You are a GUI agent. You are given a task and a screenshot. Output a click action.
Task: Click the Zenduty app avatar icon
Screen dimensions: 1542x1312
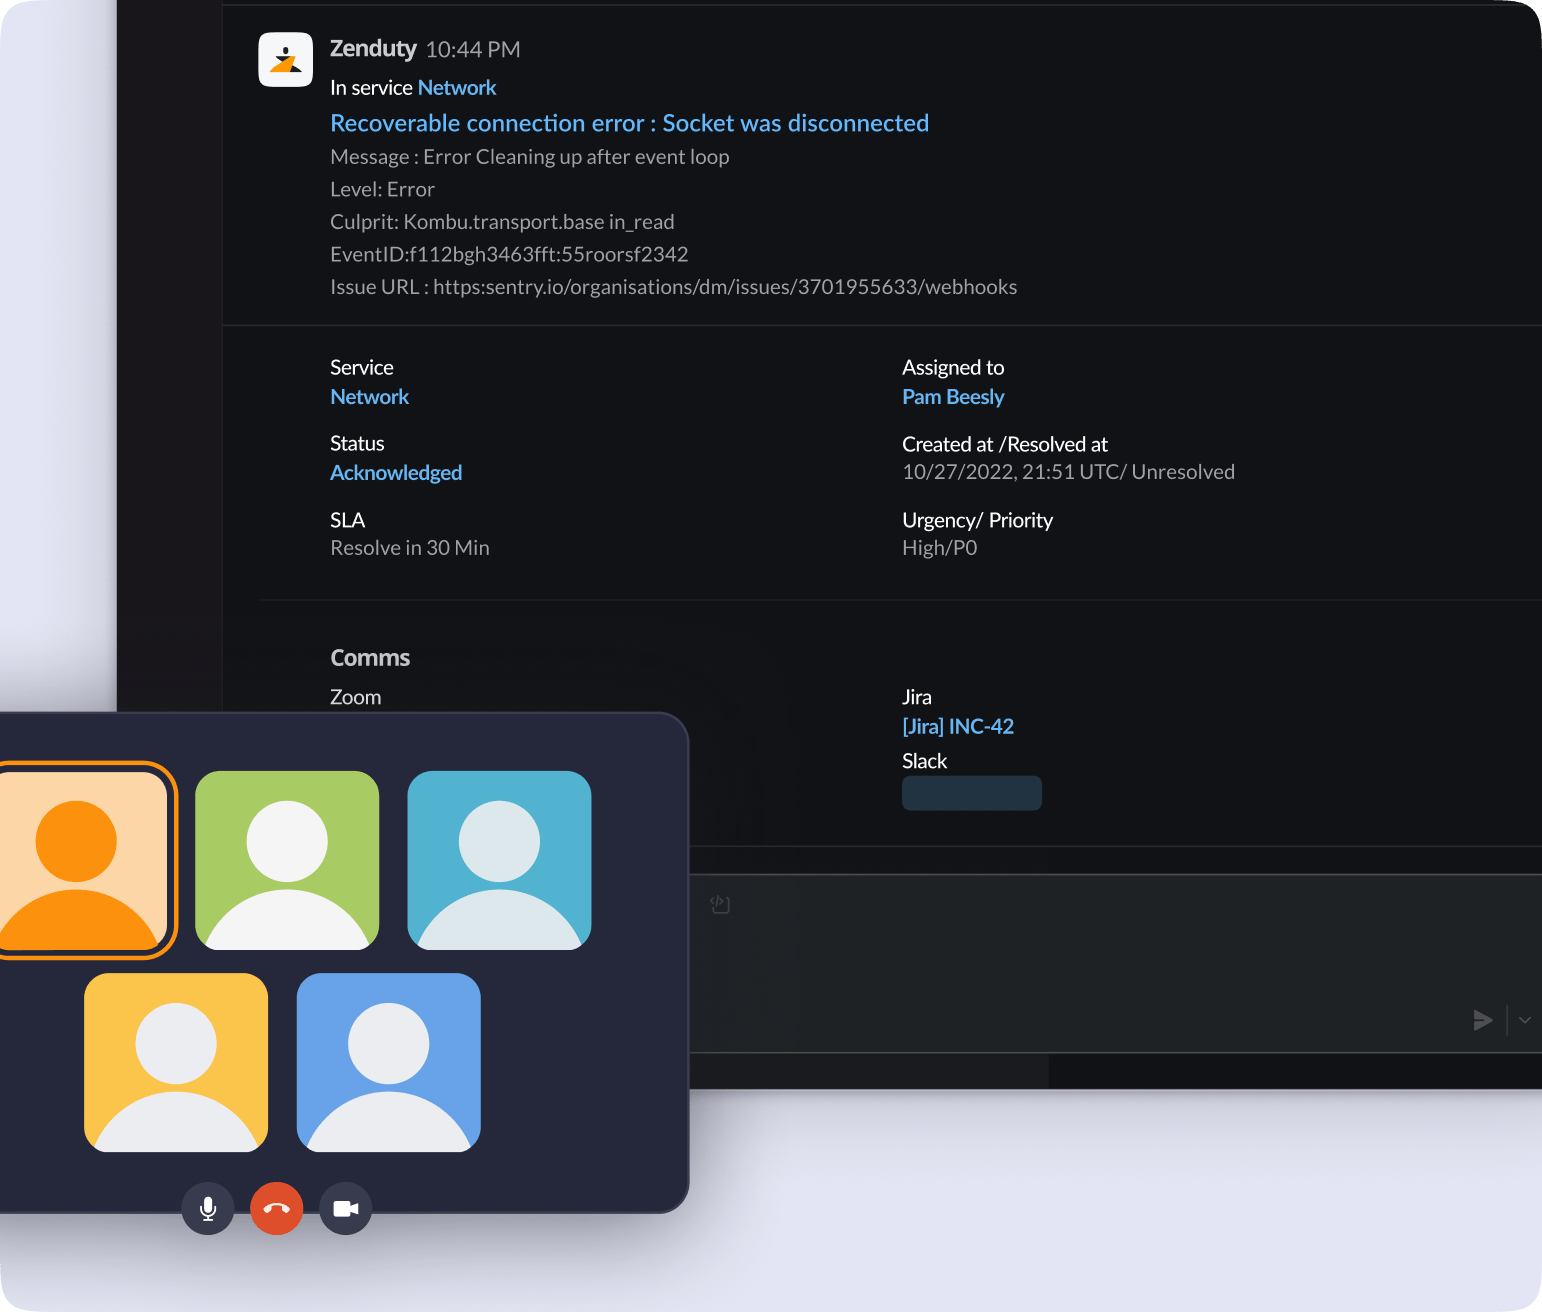point(285,60)
